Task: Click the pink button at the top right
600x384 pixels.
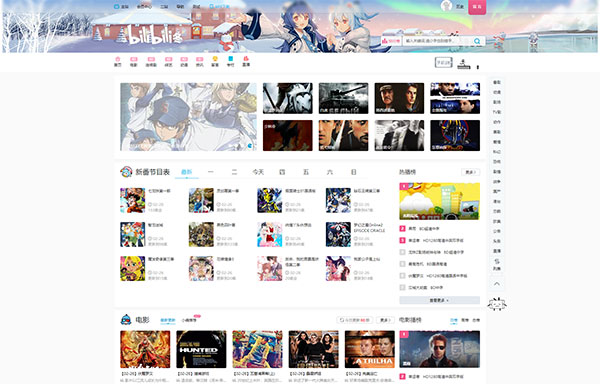Action: 477,7
